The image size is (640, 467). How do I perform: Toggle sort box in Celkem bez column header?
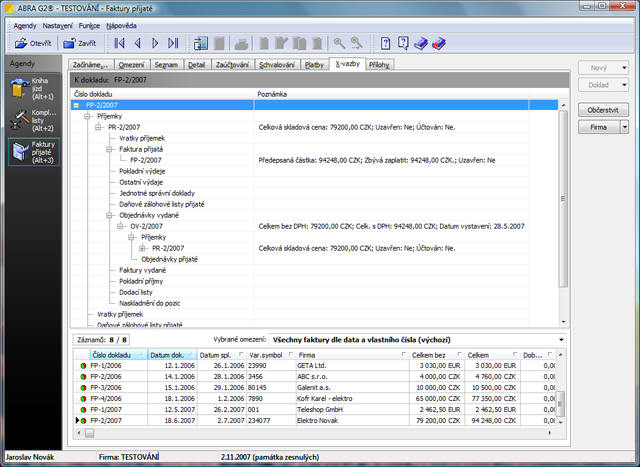pyautogui.click(x=460, y=354)
